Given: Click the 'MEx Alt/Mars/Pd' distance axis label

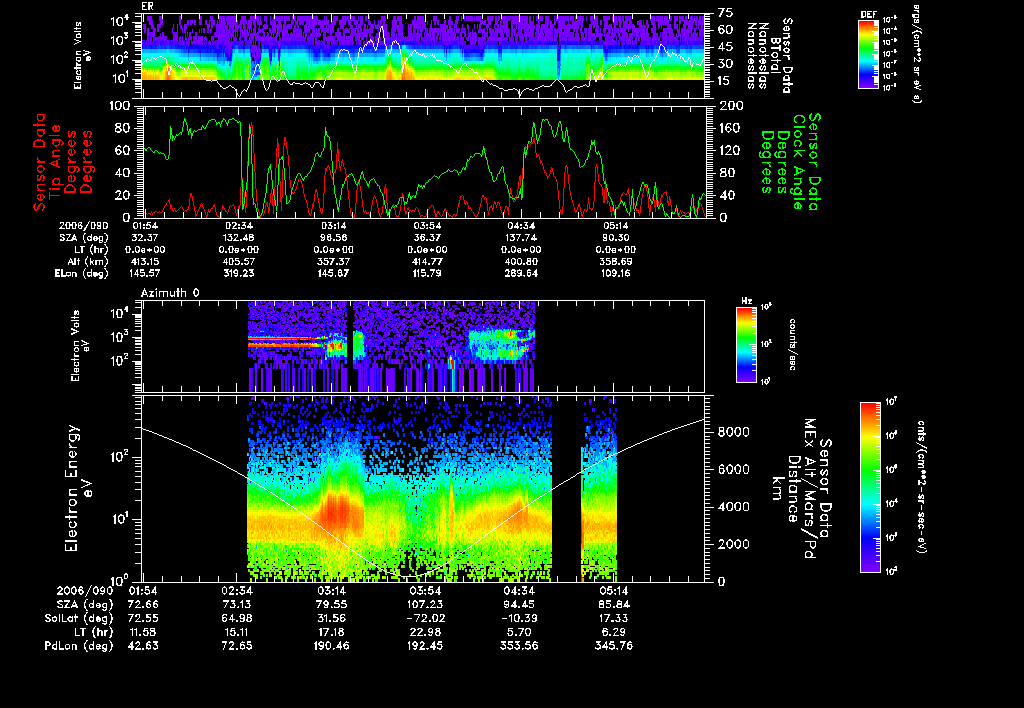Looking at the screenshot, I should pos(809,489).
